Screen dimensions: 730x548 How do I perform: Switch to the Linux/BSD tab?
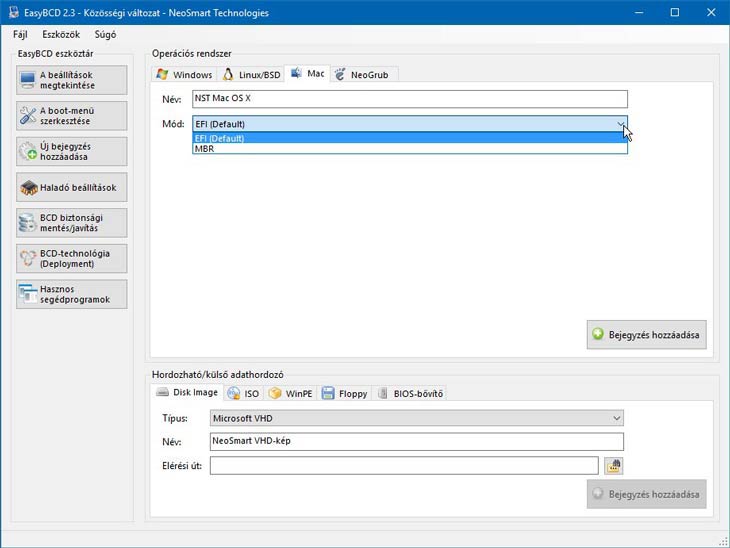(251, 75)
